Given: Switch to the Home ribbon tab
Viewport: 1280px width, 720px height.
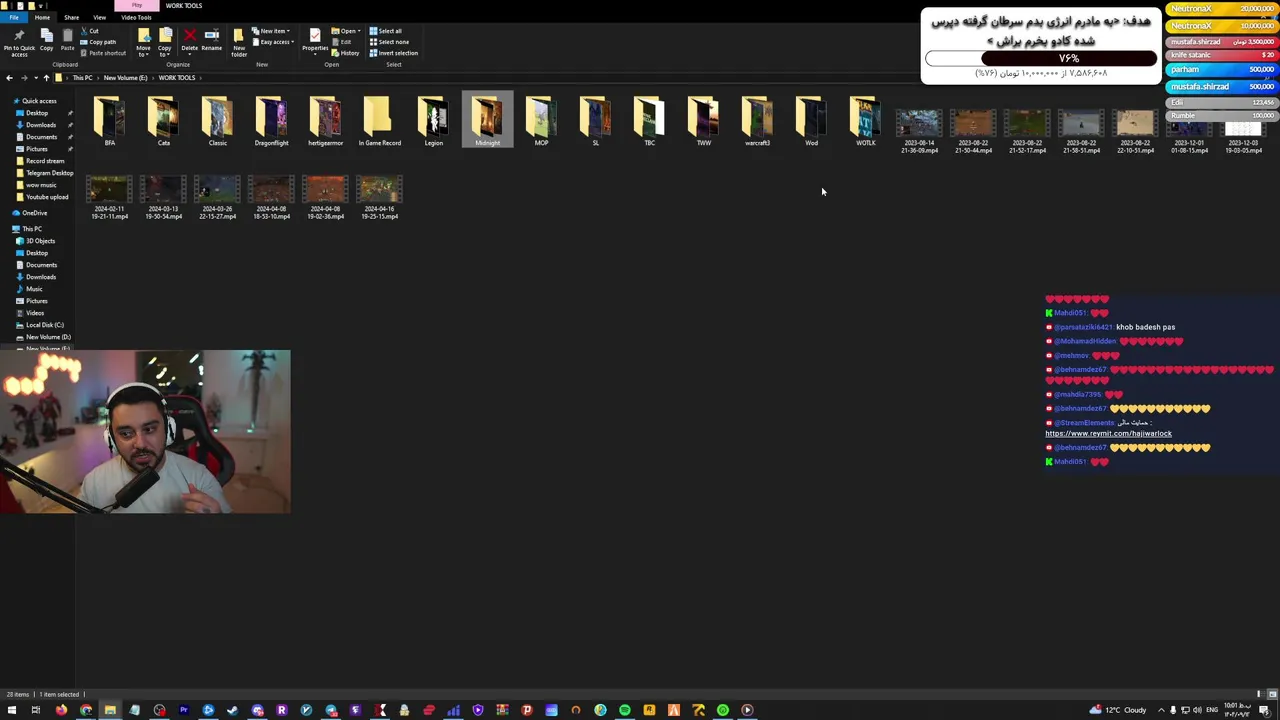Looking at the screenshot, I should [42, 17].
